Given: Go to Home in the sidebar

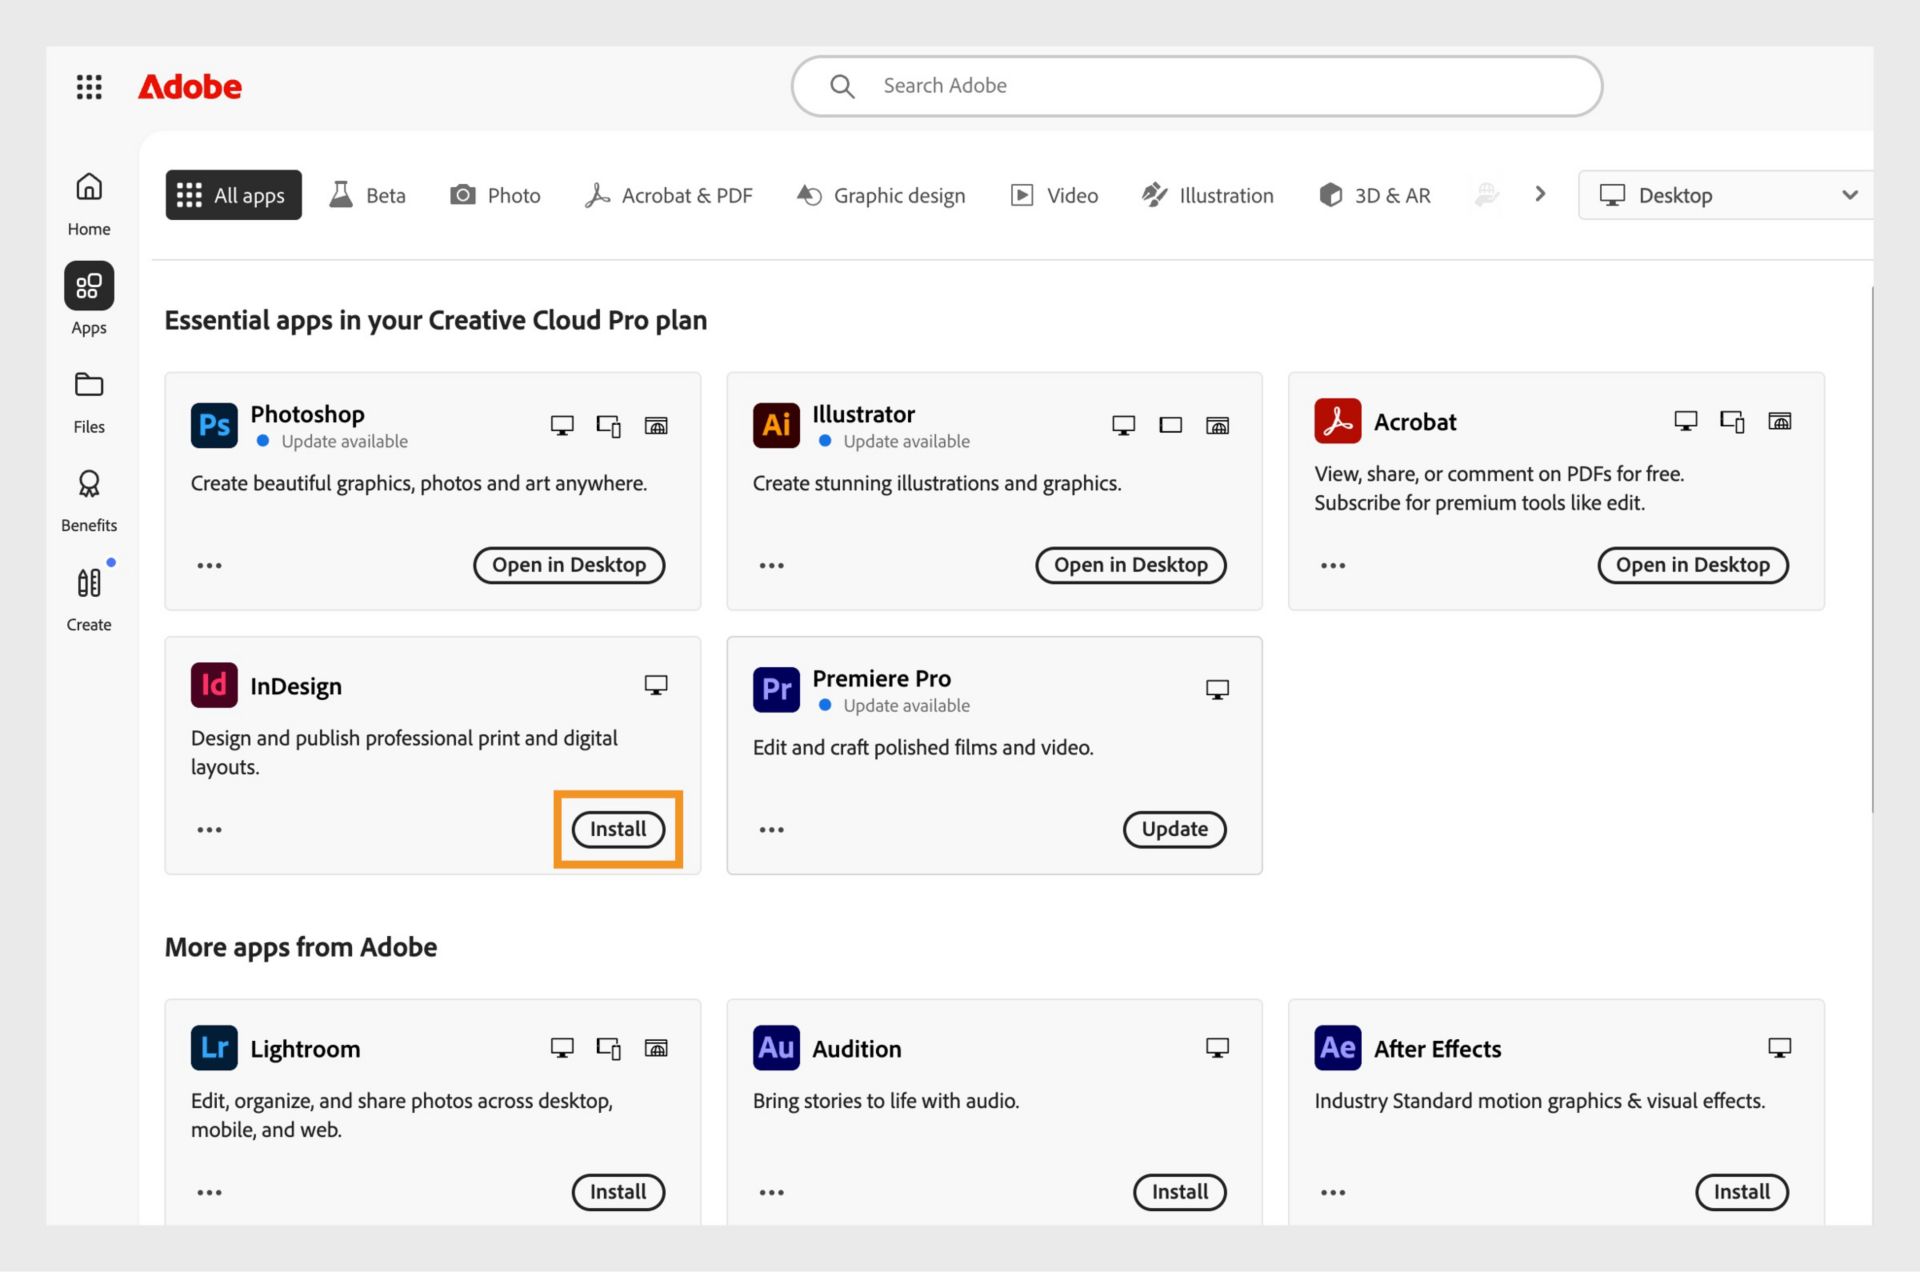Looking at the screenshot, I should [x=89, y=203].
